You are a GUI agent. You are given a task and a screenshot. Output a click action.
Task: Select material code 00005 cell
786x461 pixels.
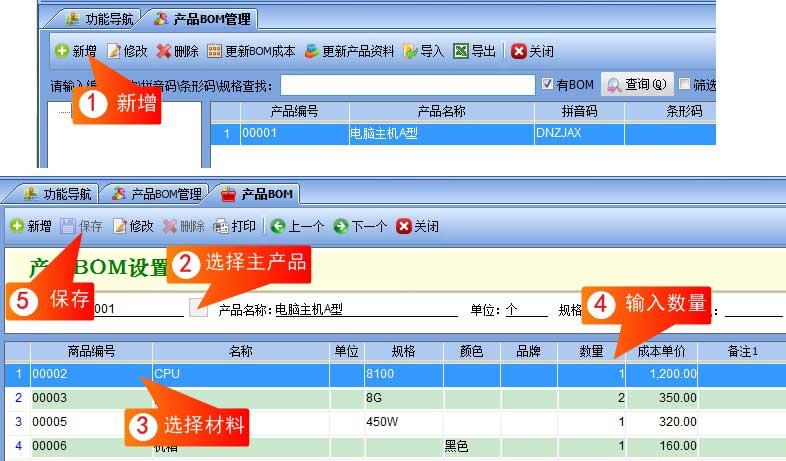pos(91,422)
